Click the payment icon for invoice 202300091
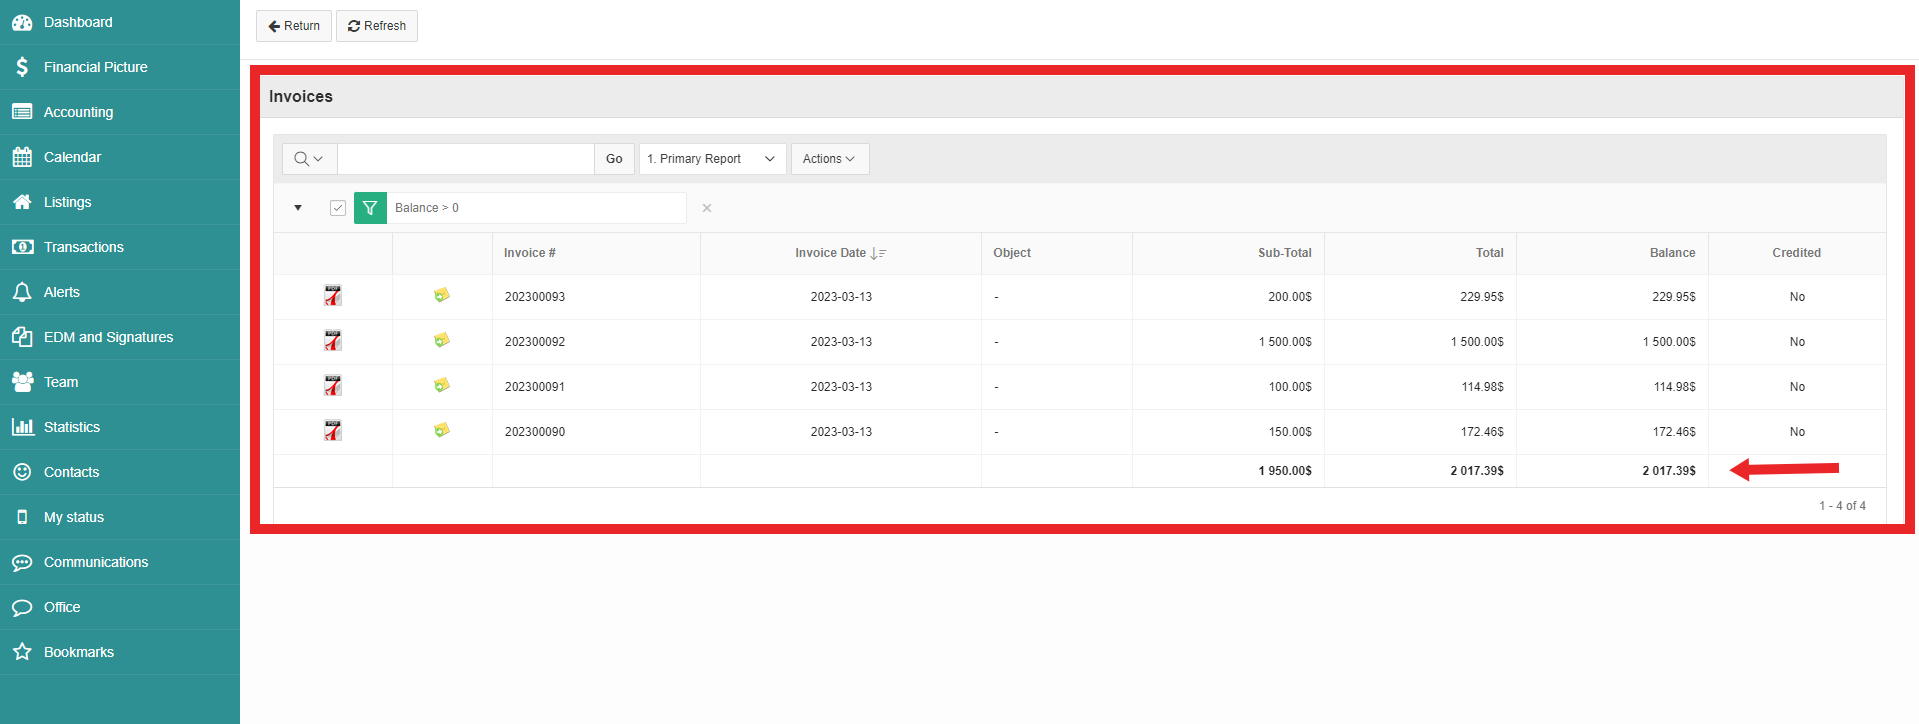Screen dimensions: 1919x724 pyautogui.click(x=441, y=386)
